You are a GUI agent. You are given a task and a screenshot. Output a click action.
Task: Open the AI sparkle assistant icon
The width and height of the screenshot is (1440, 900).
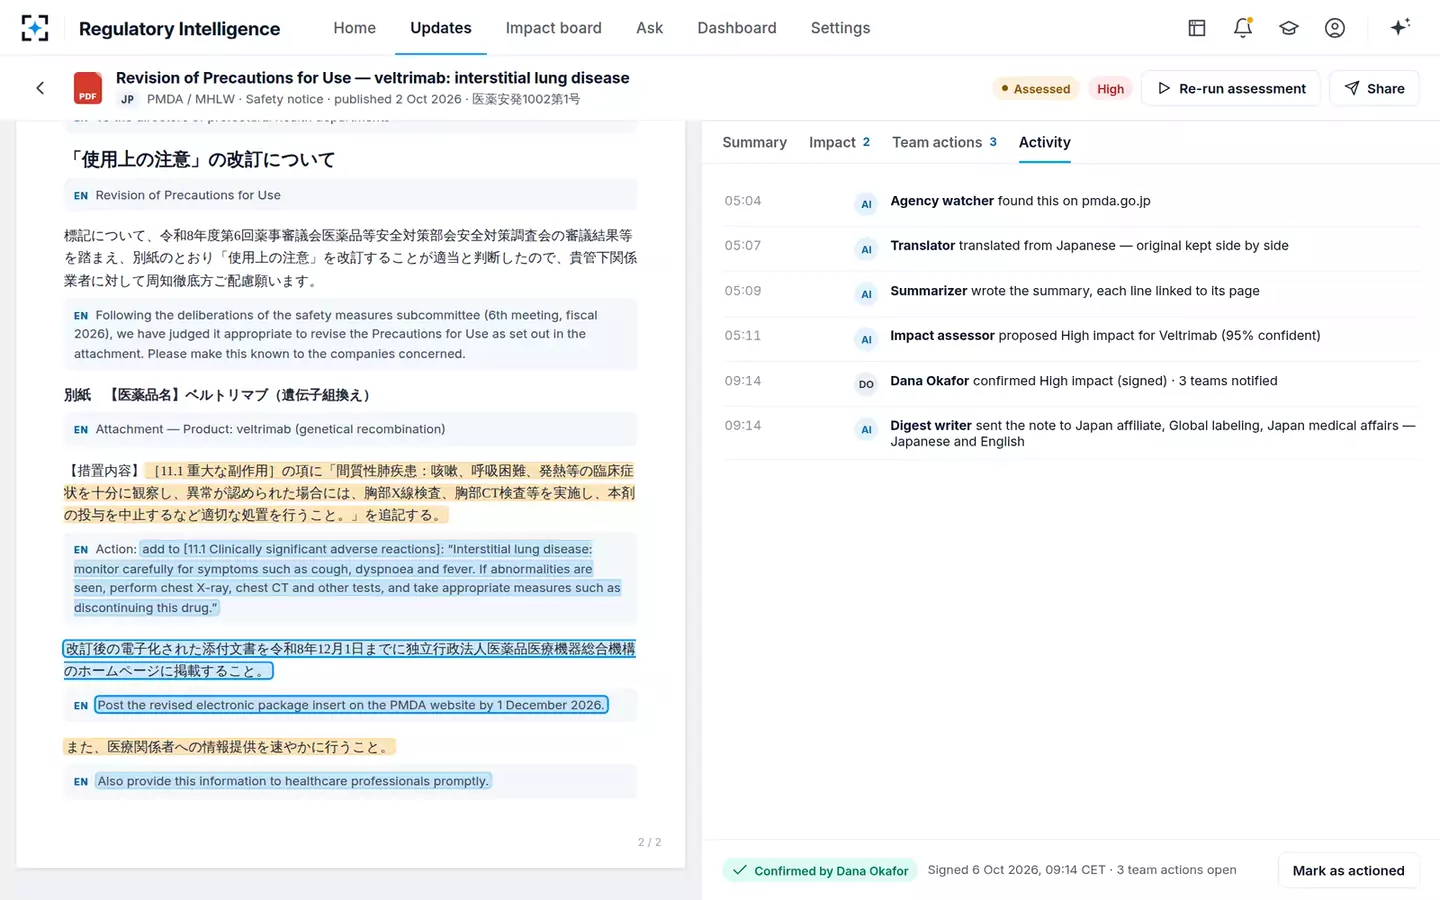point(1400,28)
